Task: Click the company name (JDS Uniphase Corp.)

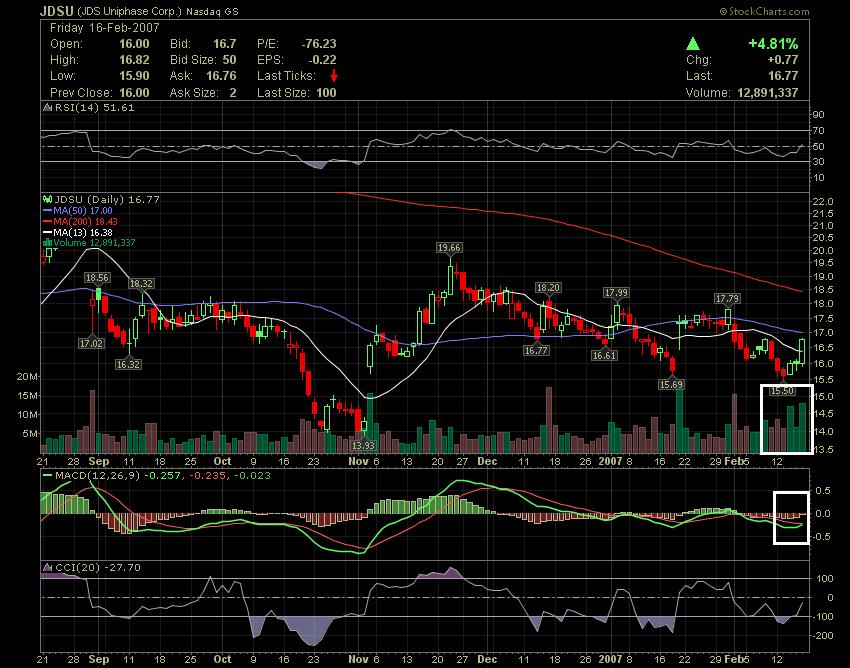Action: [x=130, y=11]
